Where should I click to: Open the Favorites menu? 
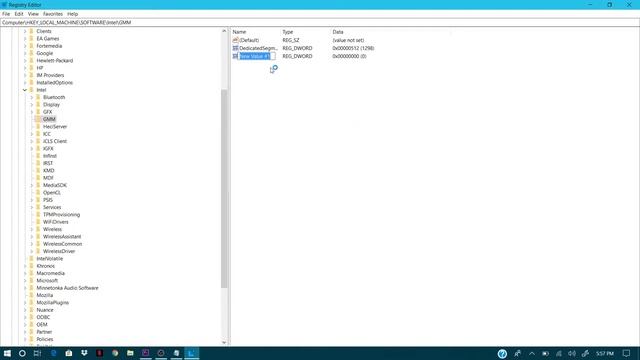(x=53, y=14)
